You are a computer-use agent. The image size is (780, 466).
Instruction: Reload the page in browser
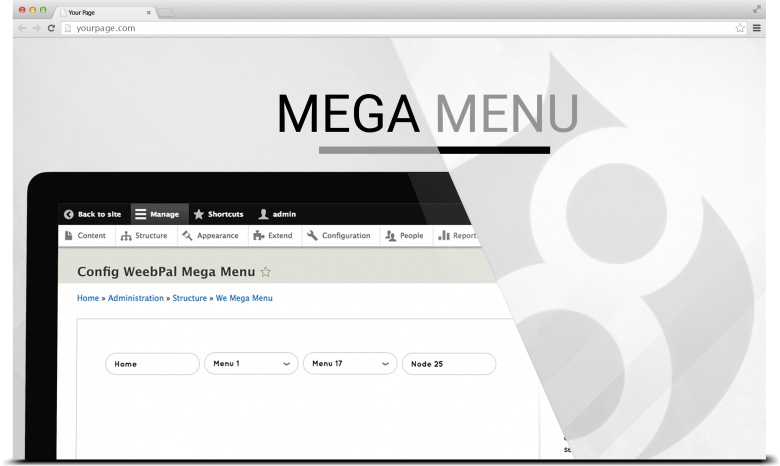(x=51, y=28)
